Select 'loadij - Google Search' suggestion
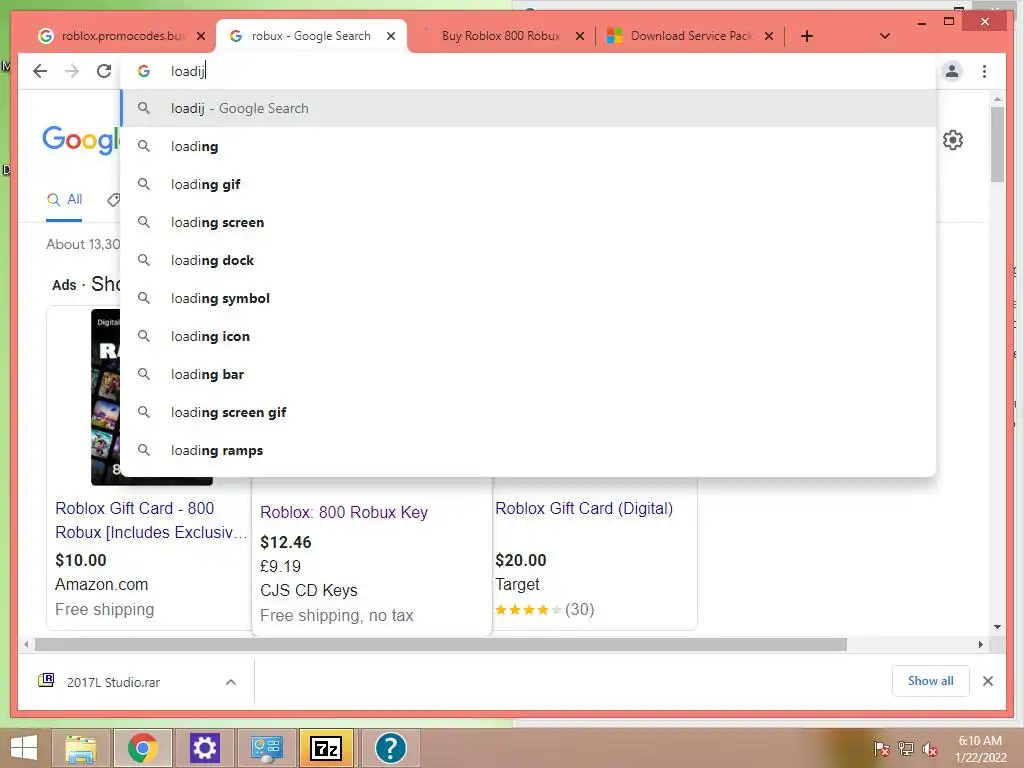The height and width of the screenshot is (768, 1024). 528,108
